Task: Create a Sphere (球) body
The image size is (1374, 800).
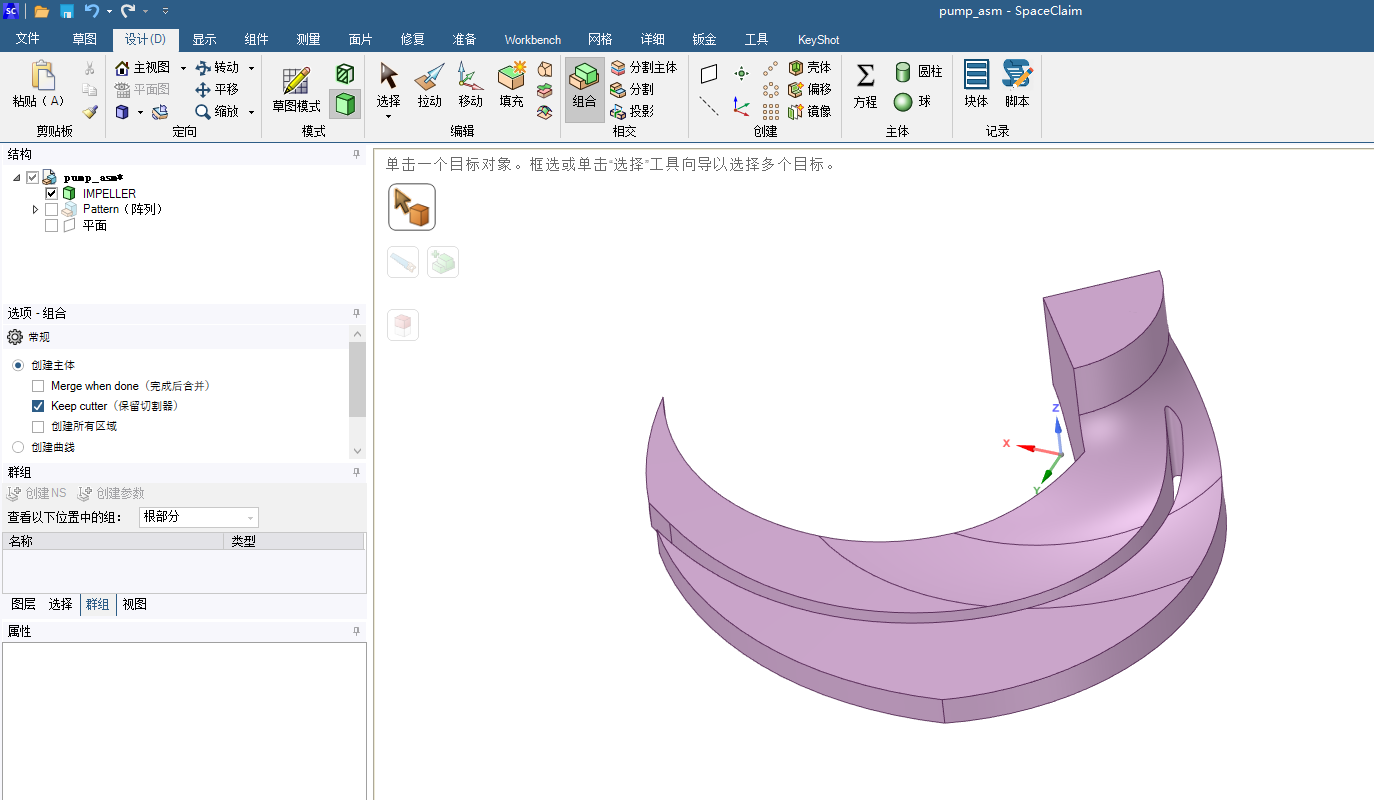Action: tap(912, 101)
